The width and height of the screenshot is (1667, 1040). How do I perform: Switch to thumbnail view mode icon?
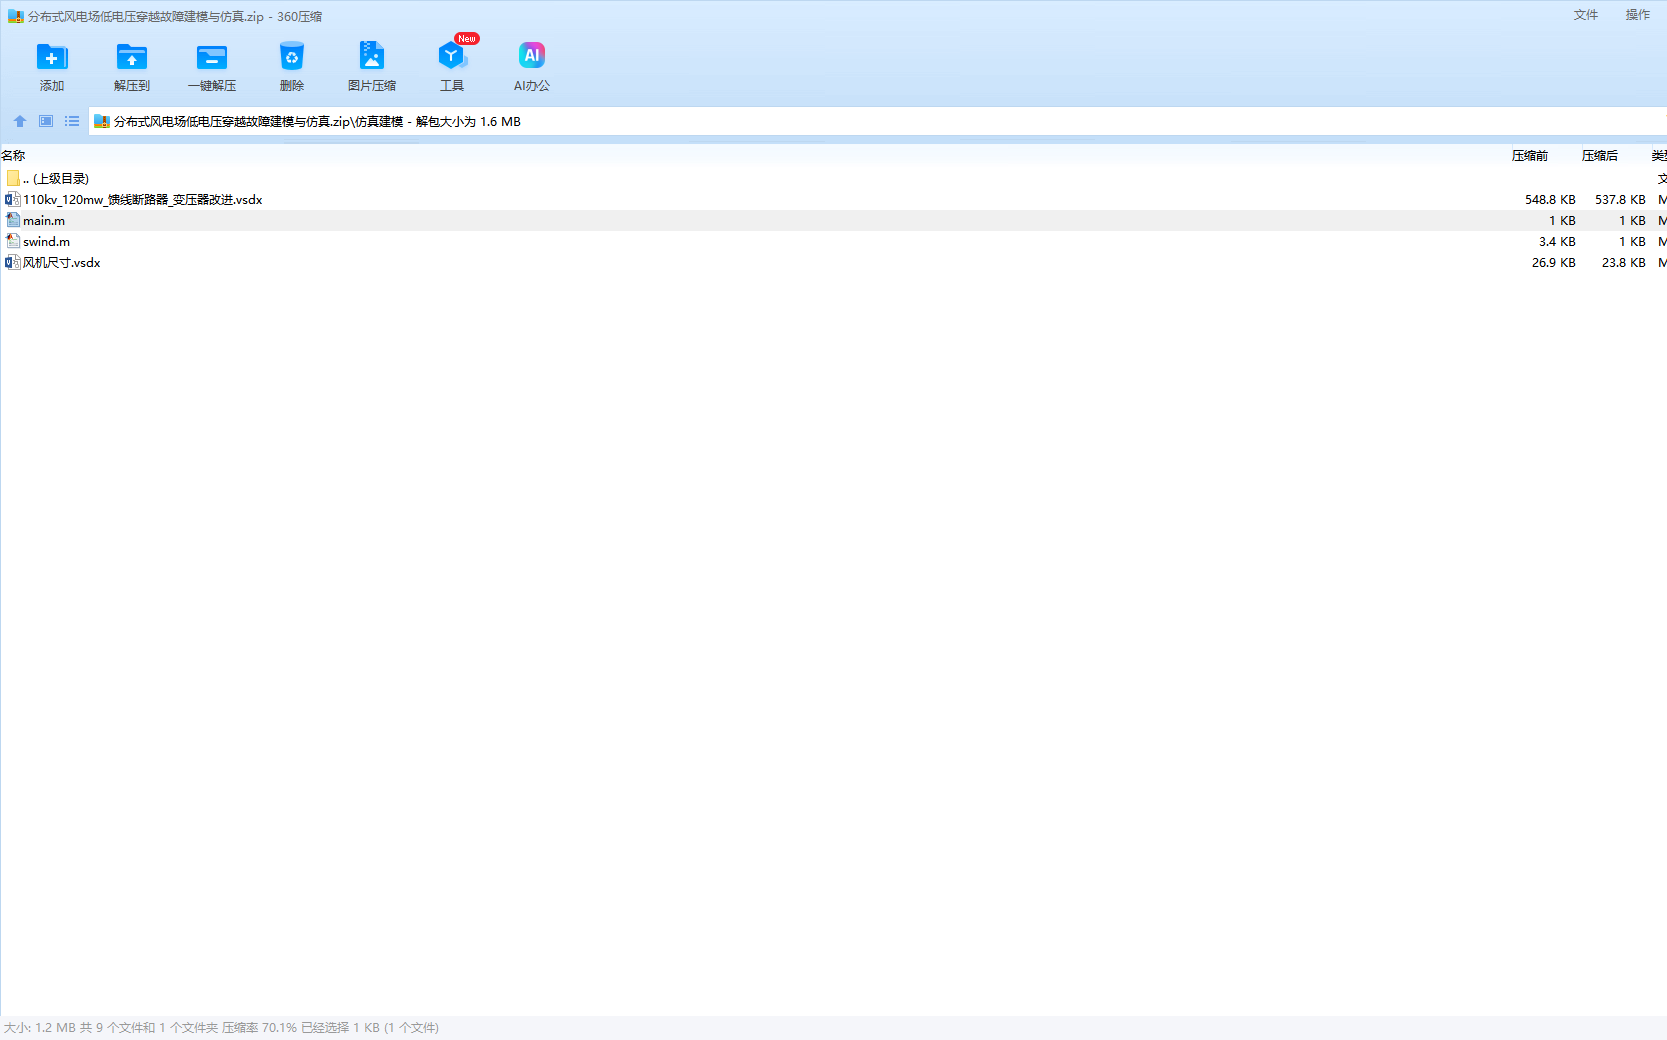coord(46,121)
